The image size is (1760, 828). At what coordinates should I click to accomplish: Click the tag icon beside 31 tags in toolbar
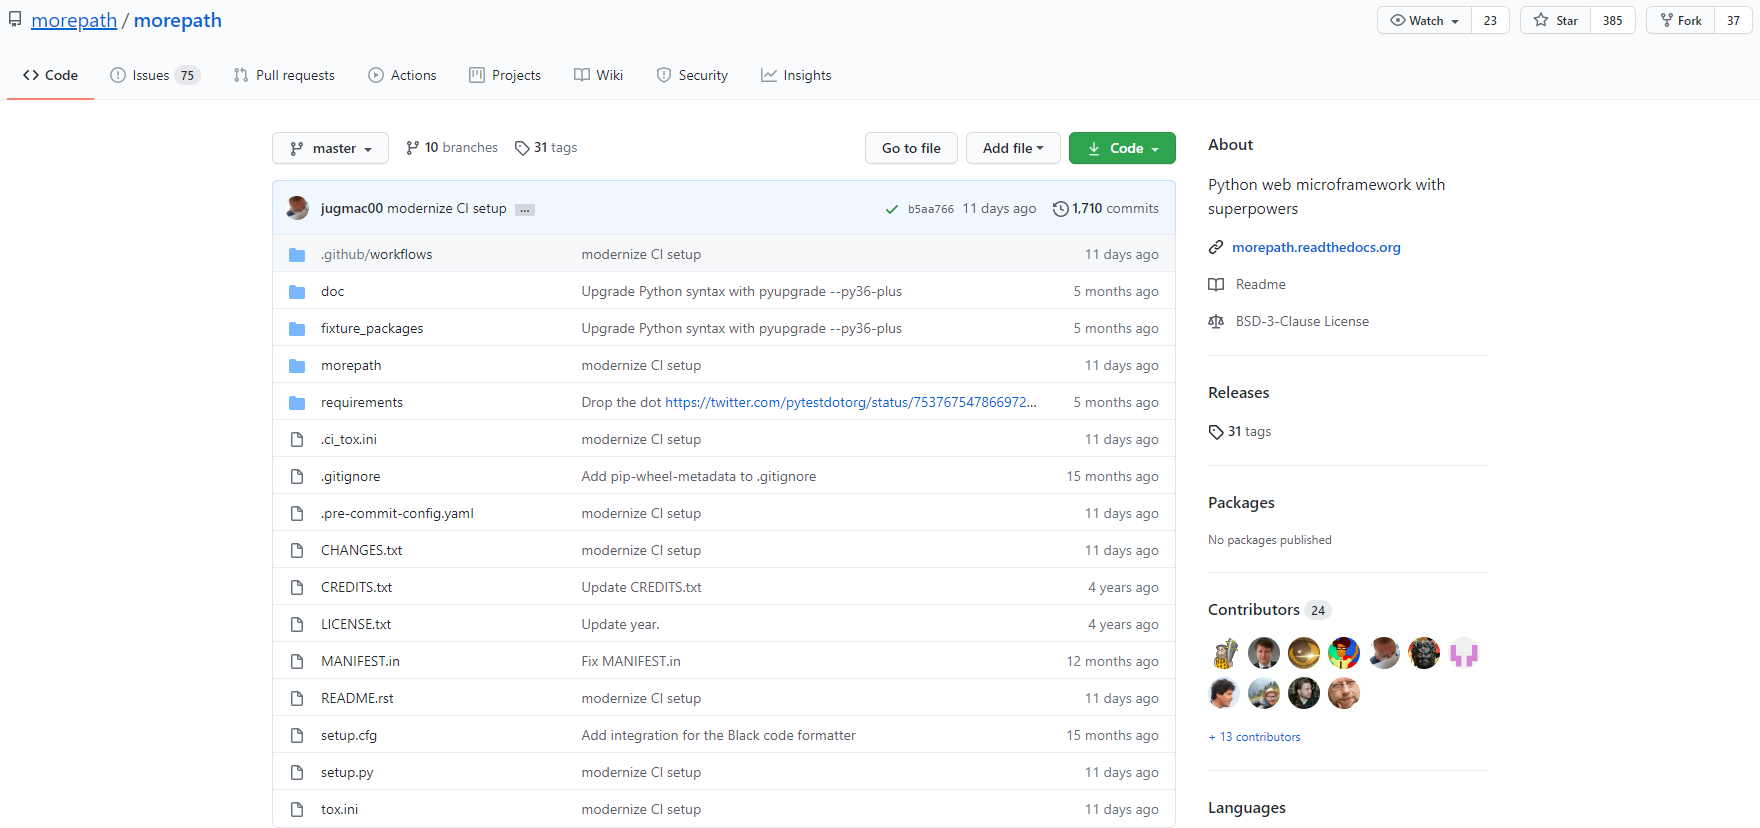(522, 148)
